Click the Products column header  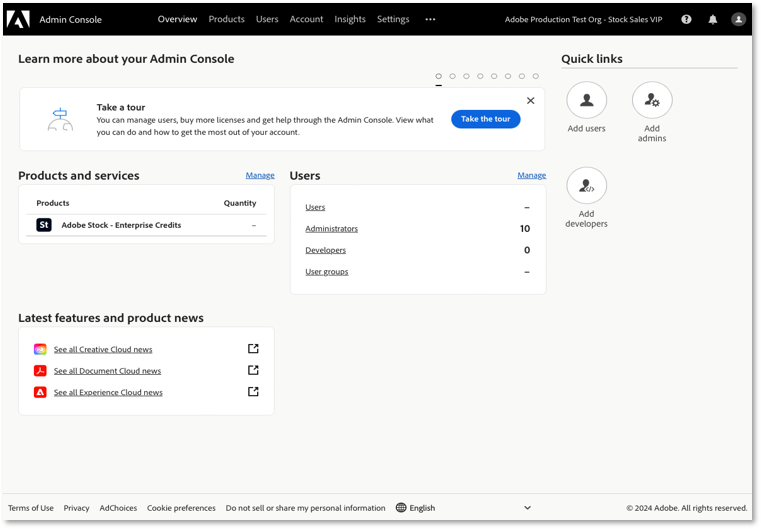tap(53, 203)
